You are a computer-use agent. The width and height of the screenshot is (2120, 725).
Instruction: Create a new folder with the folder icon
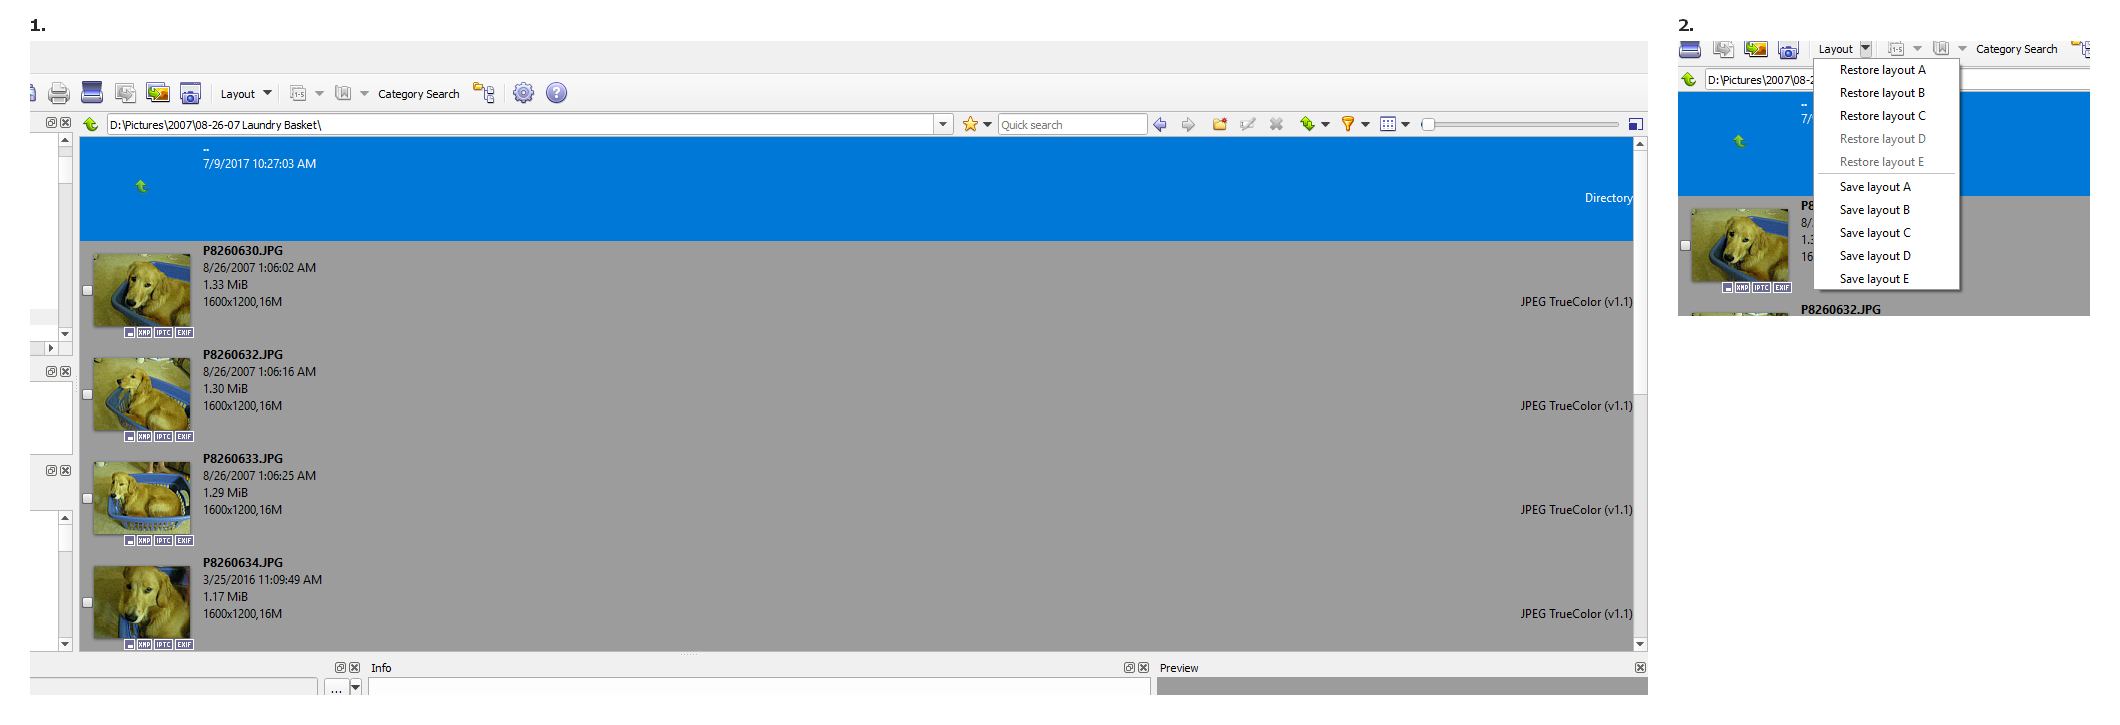tap(1220, 124)
